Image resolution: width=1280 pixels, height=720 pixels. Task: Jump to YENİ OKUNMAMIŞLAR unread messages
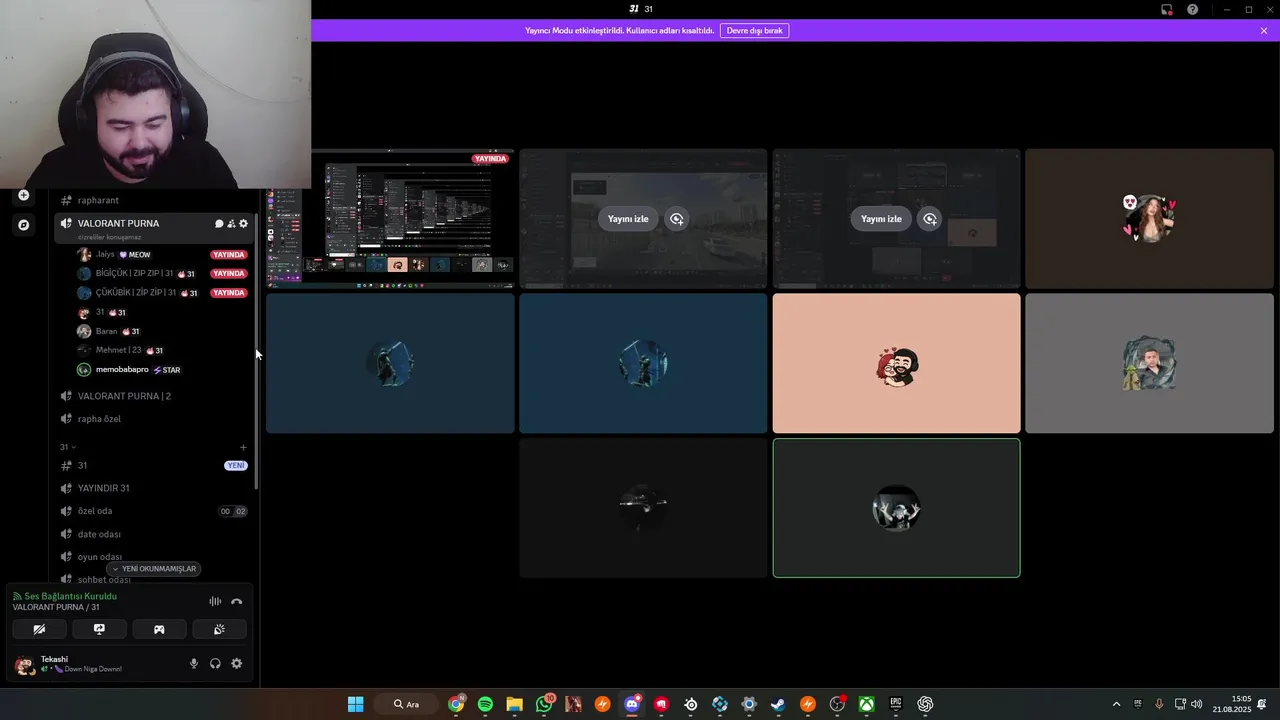(153, 568)
